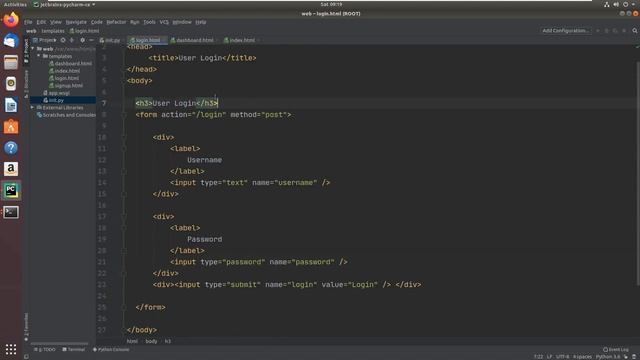
Task: Open the Amazon launcher in the dock
Action: coord(11,169)
